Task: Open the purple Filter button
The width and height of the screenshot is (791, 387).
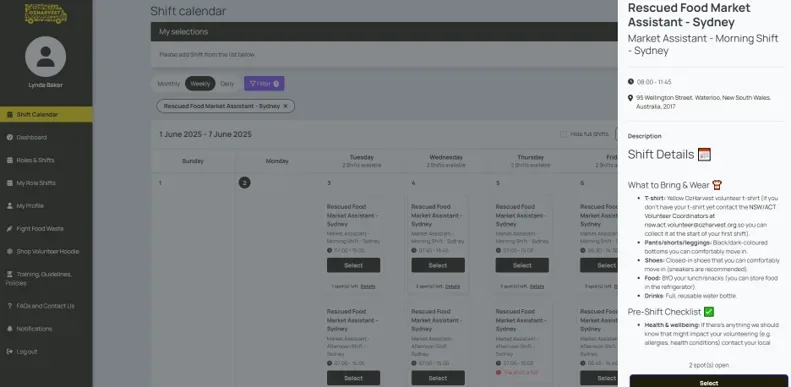Action: pos(264,84)
